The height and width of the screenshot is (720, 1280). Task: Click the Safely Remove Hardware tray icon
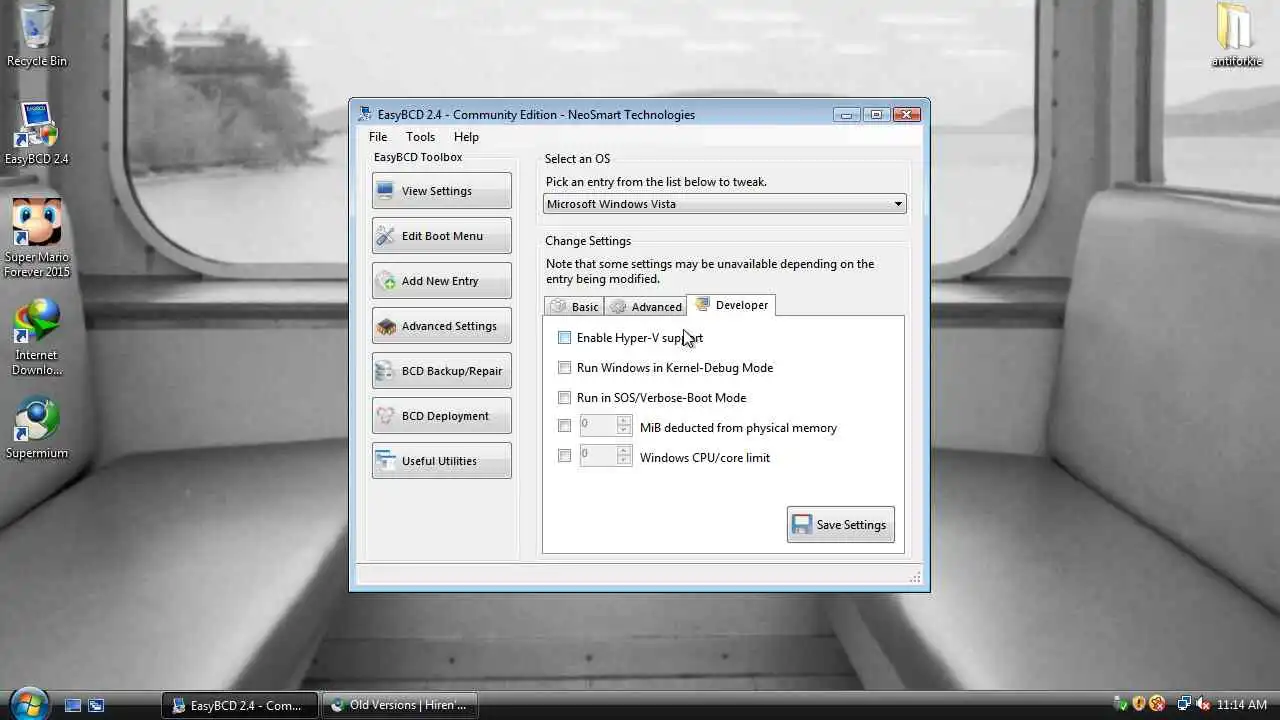tap(1121, 704)
